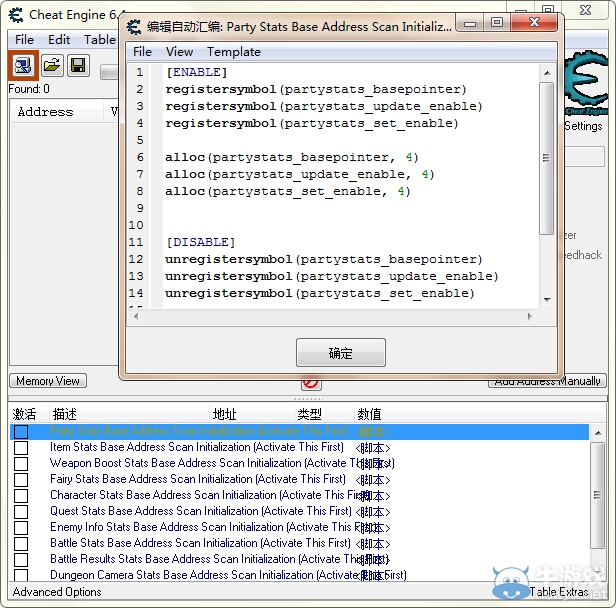Image resolution: width=616 pixels, height=608 pixels.
Task: Select Enemy Info Stats Base Address row
Action: click(x=299, y=528)
